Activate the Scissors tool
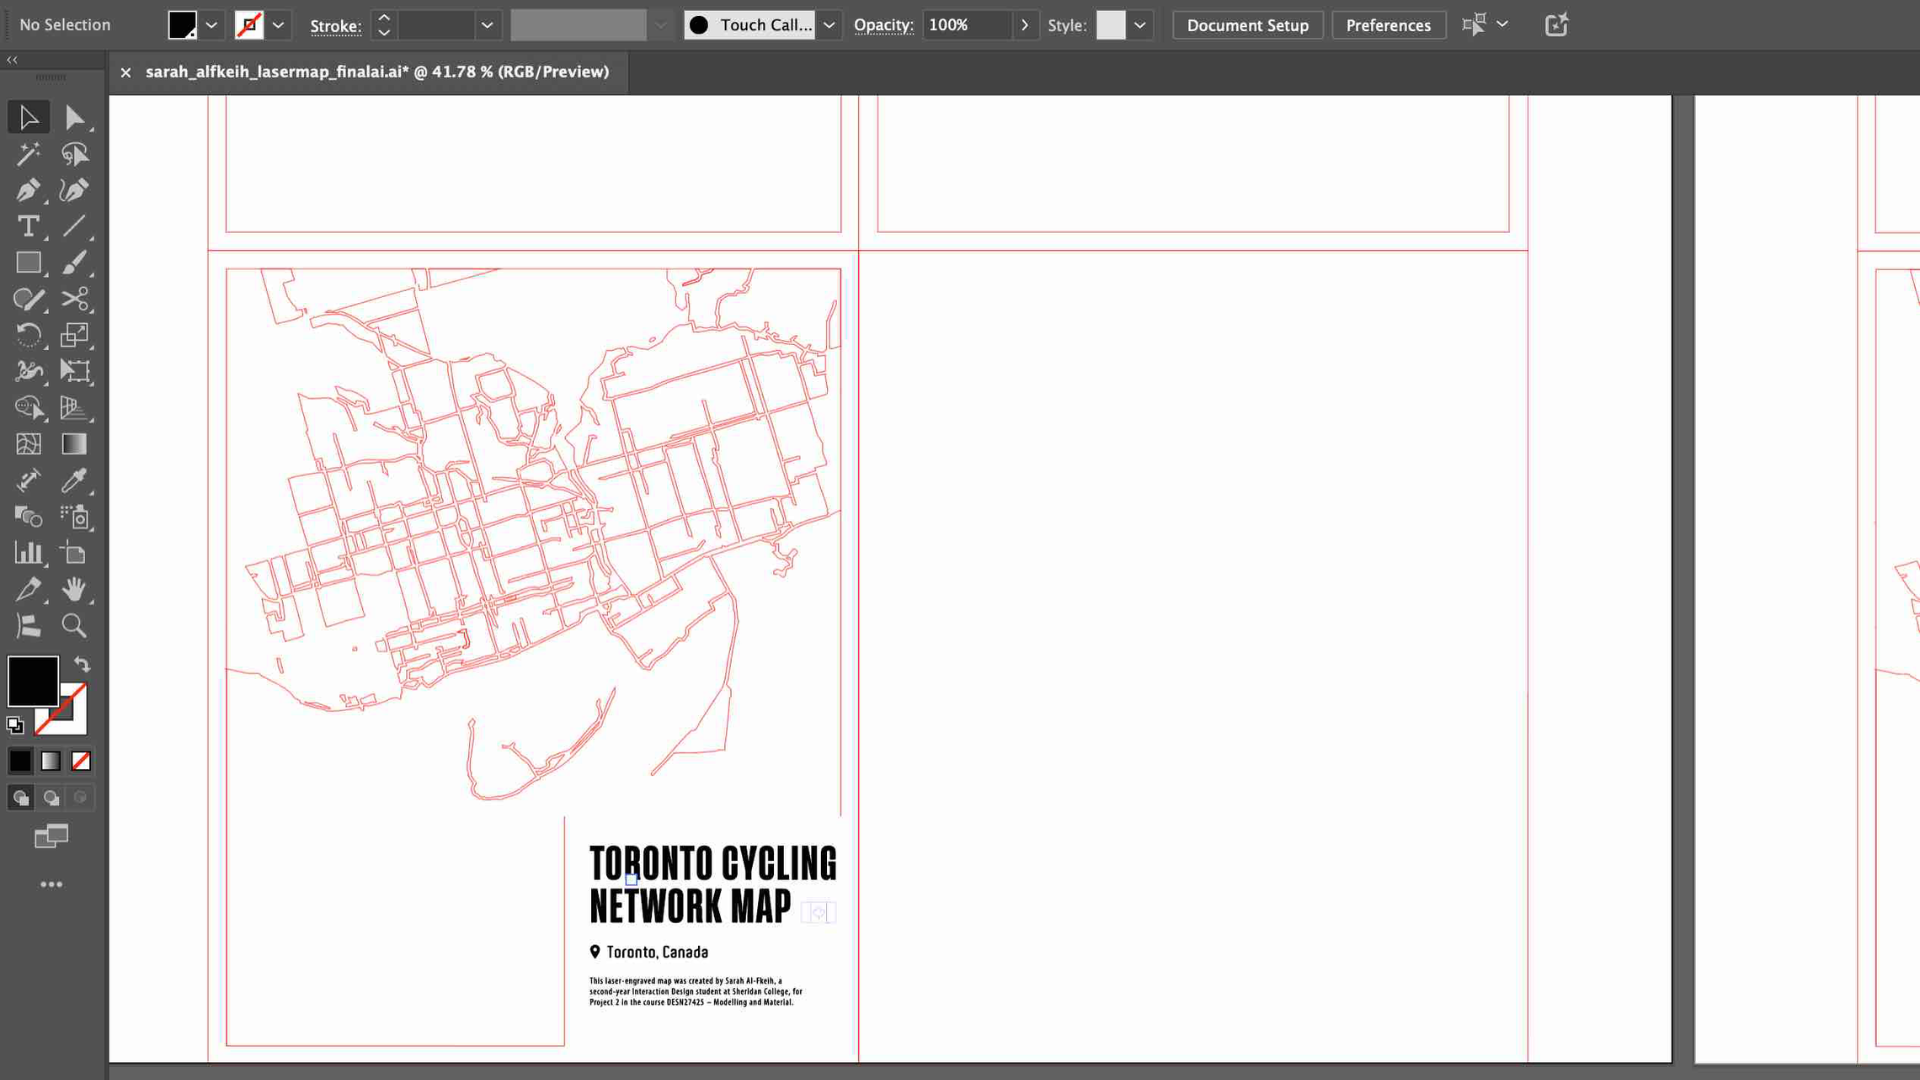Image resolution: width=1920 pixels, height=1080 pixels. pos(75,299)
